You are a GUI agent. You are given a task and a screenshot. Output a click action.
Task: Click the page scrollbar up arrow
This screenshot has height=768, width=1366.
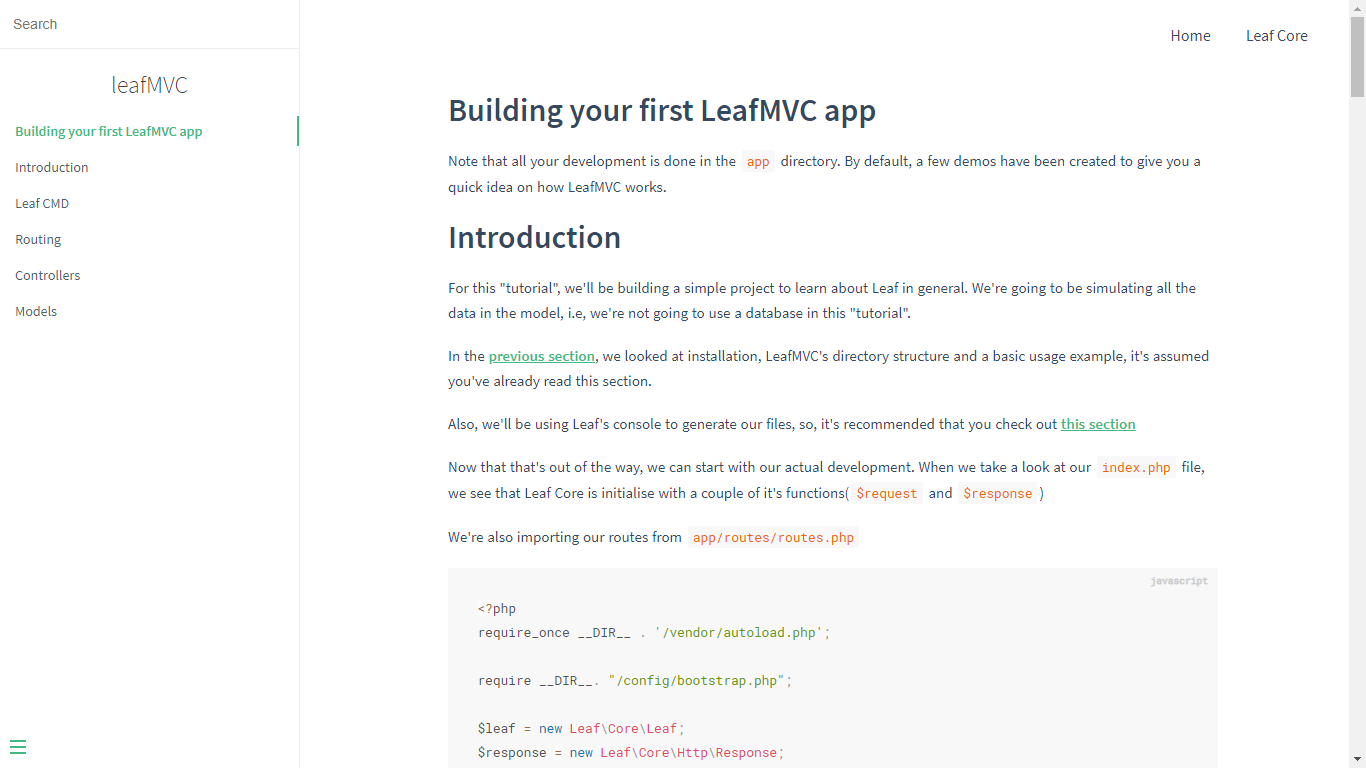coord(1358,7)
